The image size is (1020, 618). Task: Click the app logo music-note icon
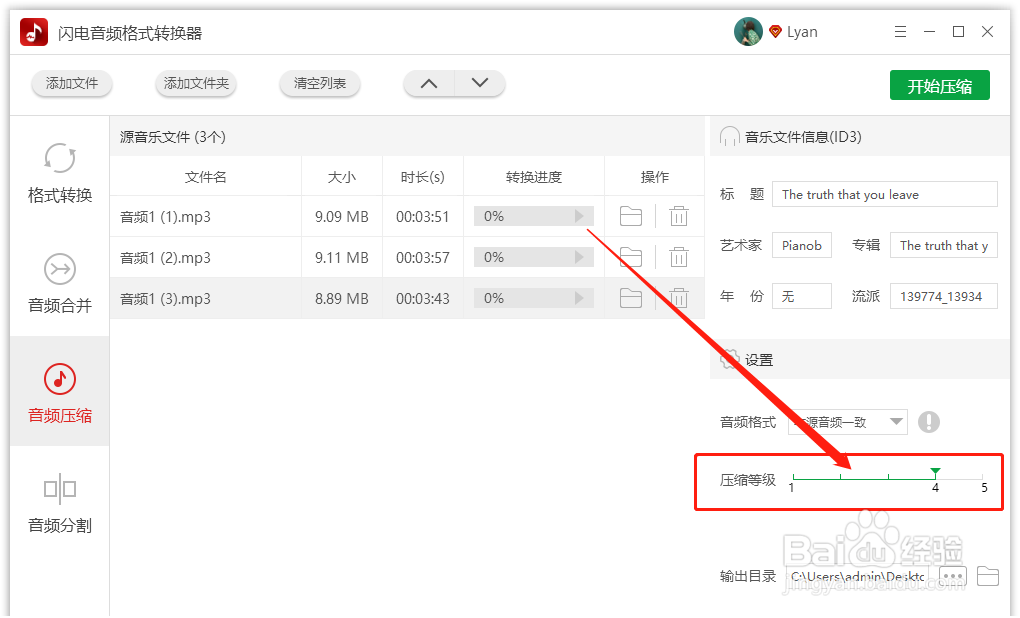click(33, 31)
